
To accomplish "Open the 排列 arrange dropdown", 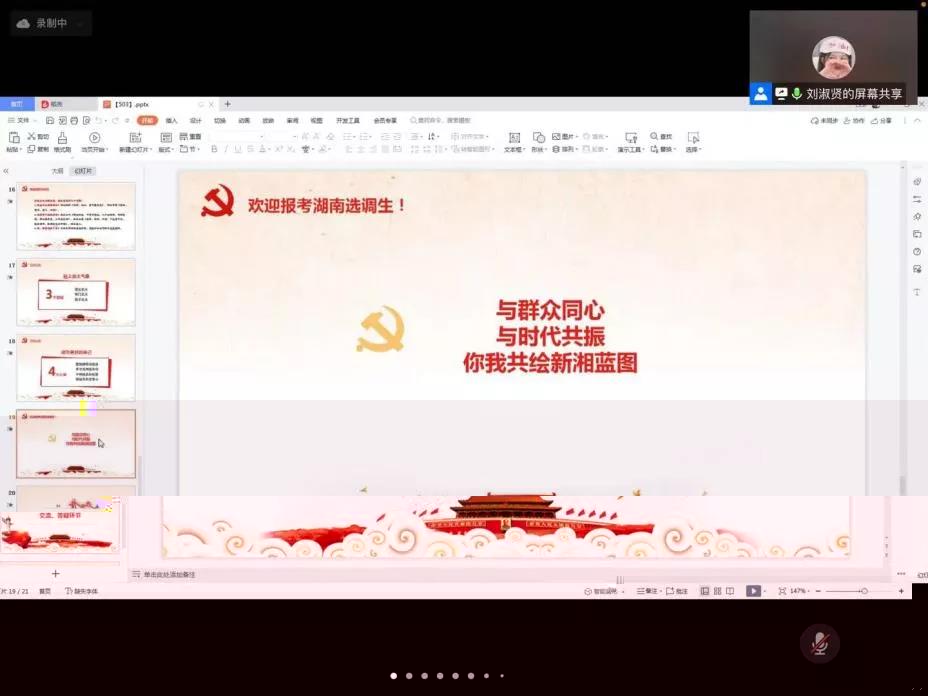I will point(565,149).
